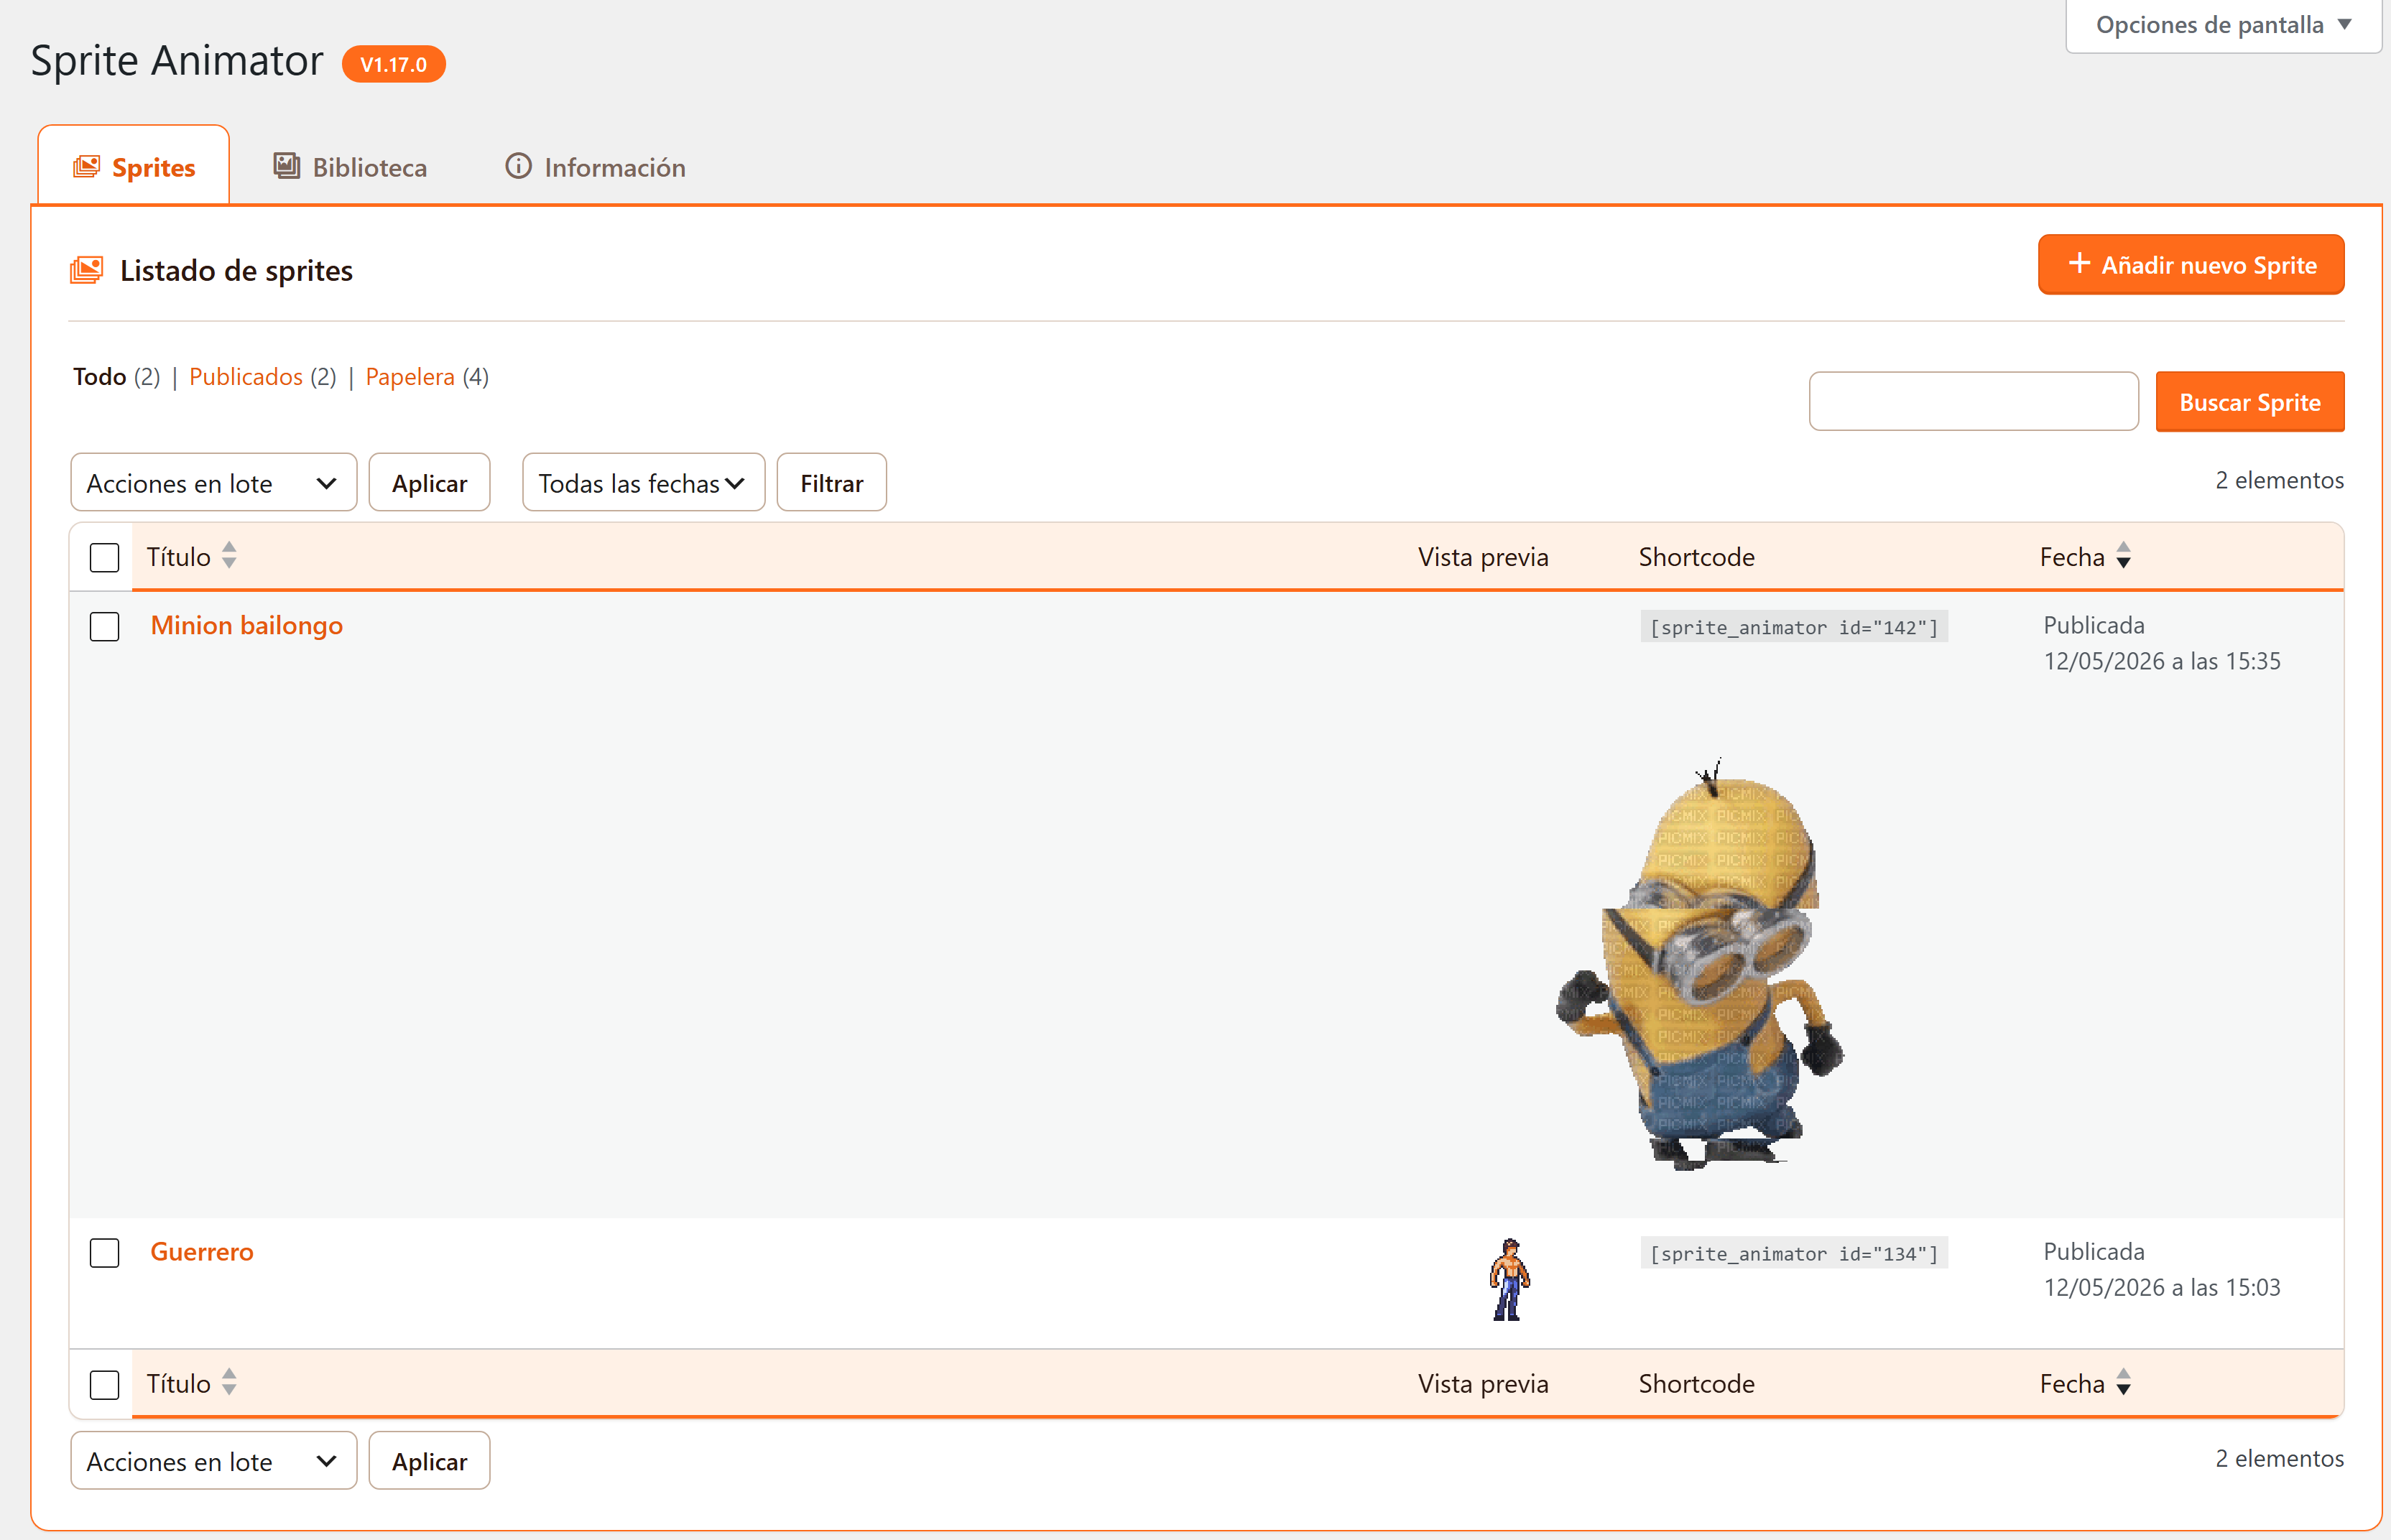The width and height of the screenshot is (2391, 1540).
Task: Check the Guerrero row checkbox
Action: 104,1253
